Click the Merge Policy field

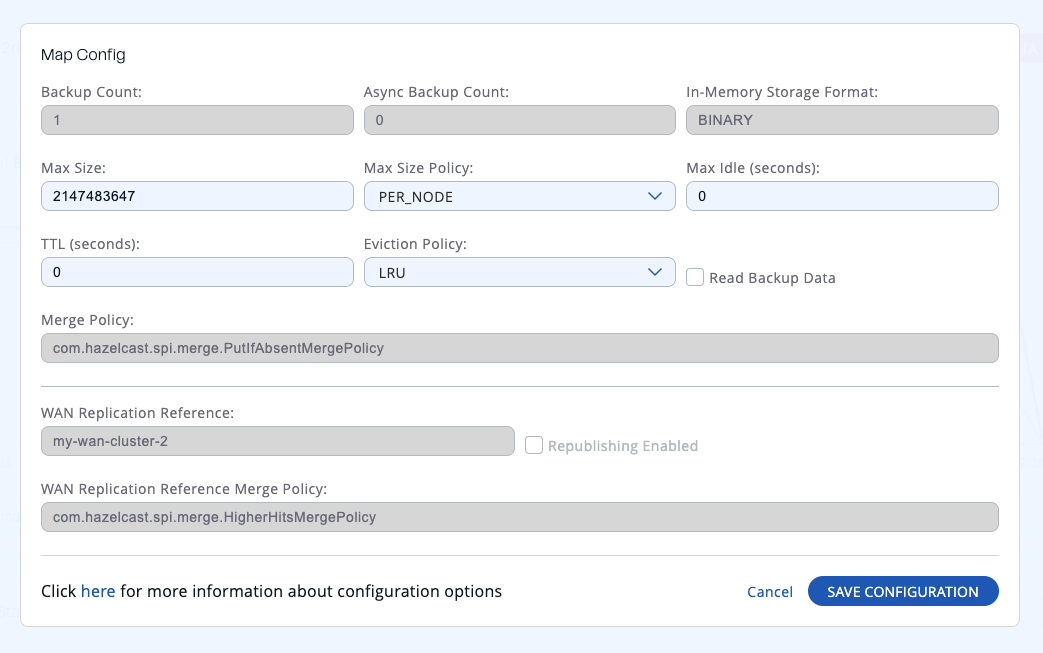[519, 347]
